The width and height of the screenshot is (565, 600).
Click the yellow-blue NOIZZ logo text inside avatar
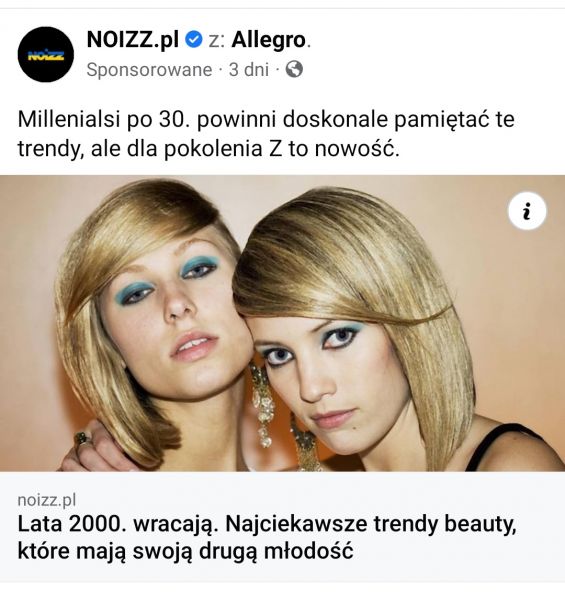click(46, 55)
